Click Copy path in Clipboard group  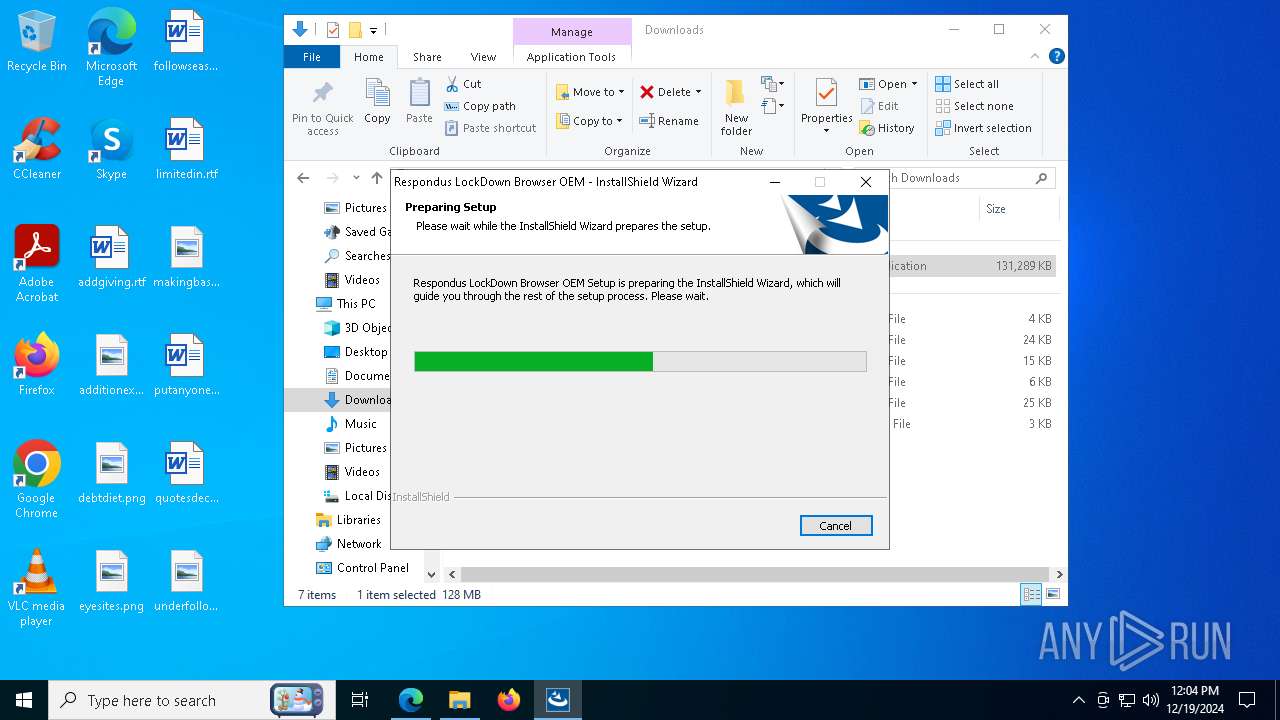480,106
